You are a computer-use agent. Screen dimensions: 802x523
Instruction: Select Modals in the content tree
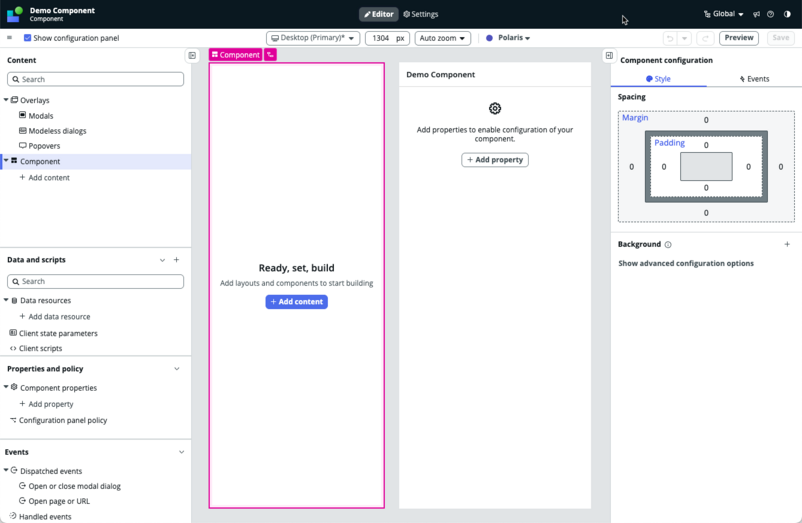(x=40, y=116)
